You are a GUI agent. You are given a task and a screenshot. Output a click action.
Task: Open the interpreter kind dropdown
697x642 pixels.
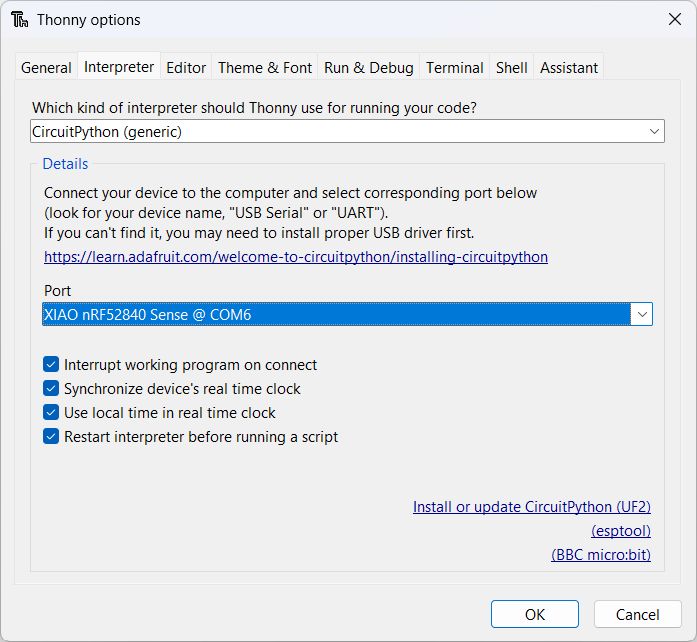(x=347, y=131)
